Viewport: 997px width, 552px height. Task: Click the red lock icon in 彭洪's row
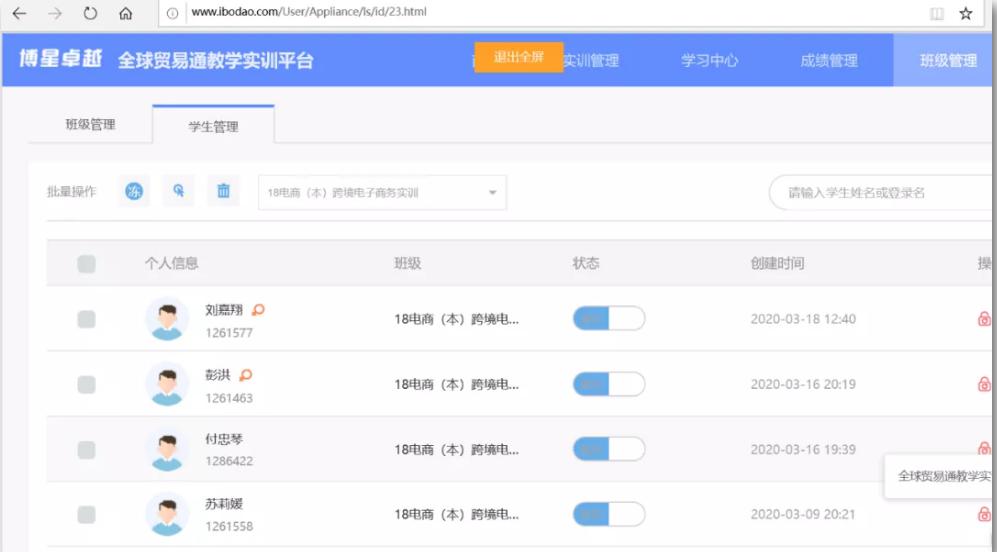tap(984, 384)
